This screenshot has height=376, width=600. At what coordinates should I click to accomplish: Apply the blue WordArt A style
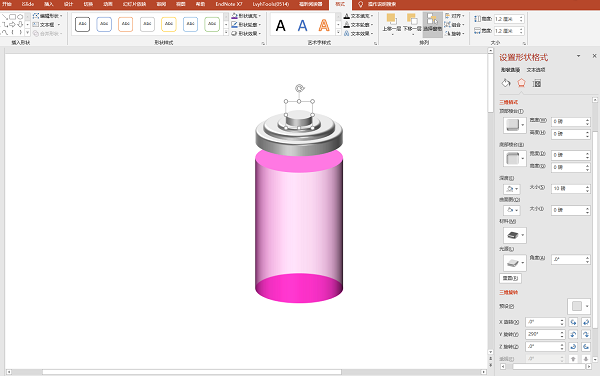302,26
